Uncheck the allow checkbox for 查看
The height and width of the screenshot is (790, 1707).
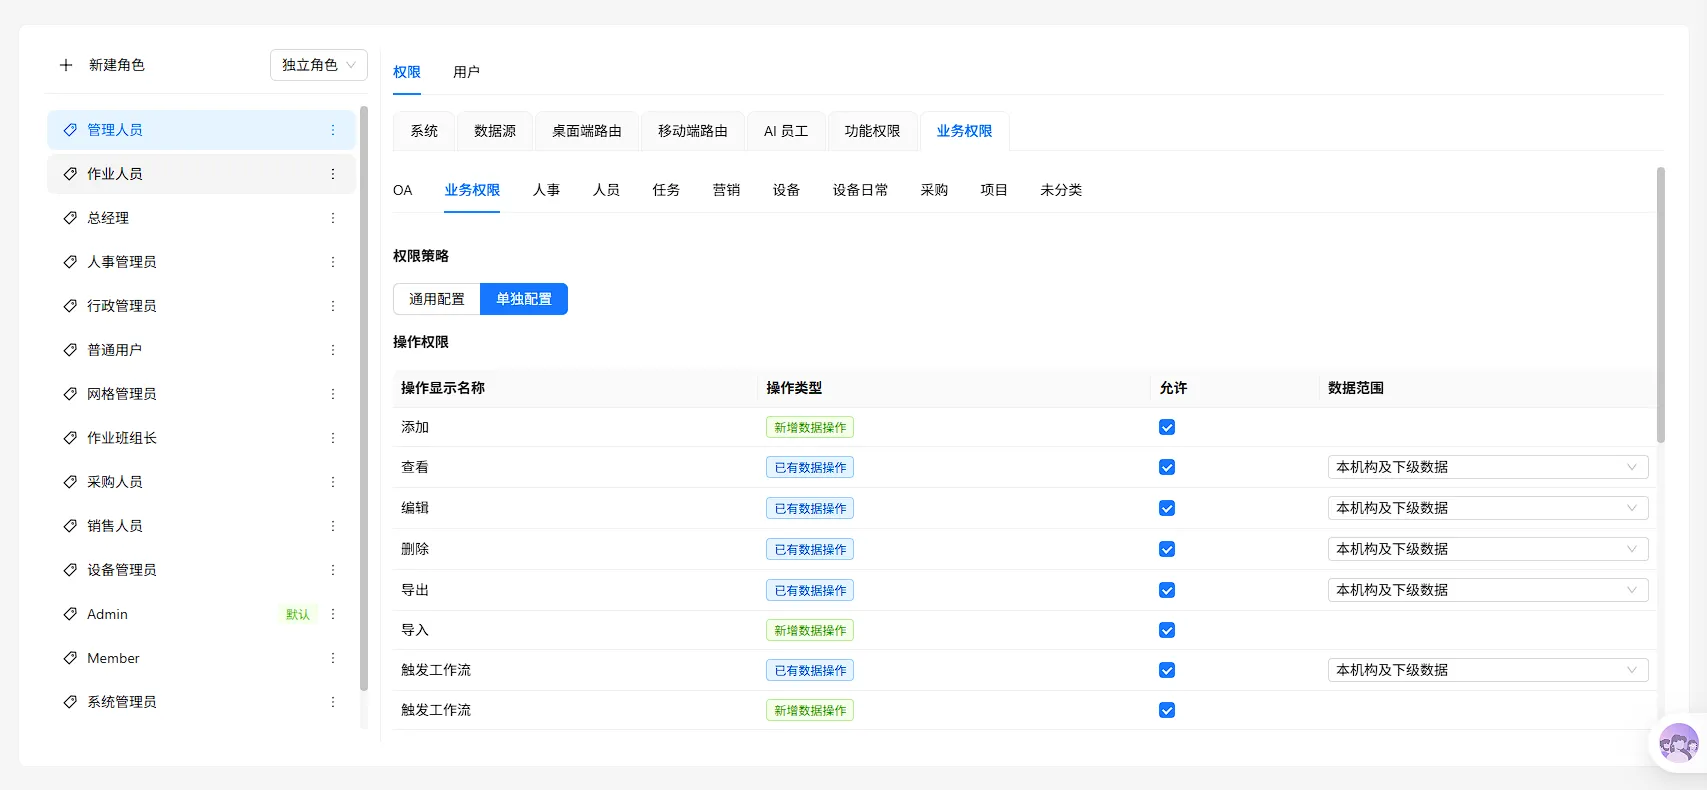(1167, 467)
